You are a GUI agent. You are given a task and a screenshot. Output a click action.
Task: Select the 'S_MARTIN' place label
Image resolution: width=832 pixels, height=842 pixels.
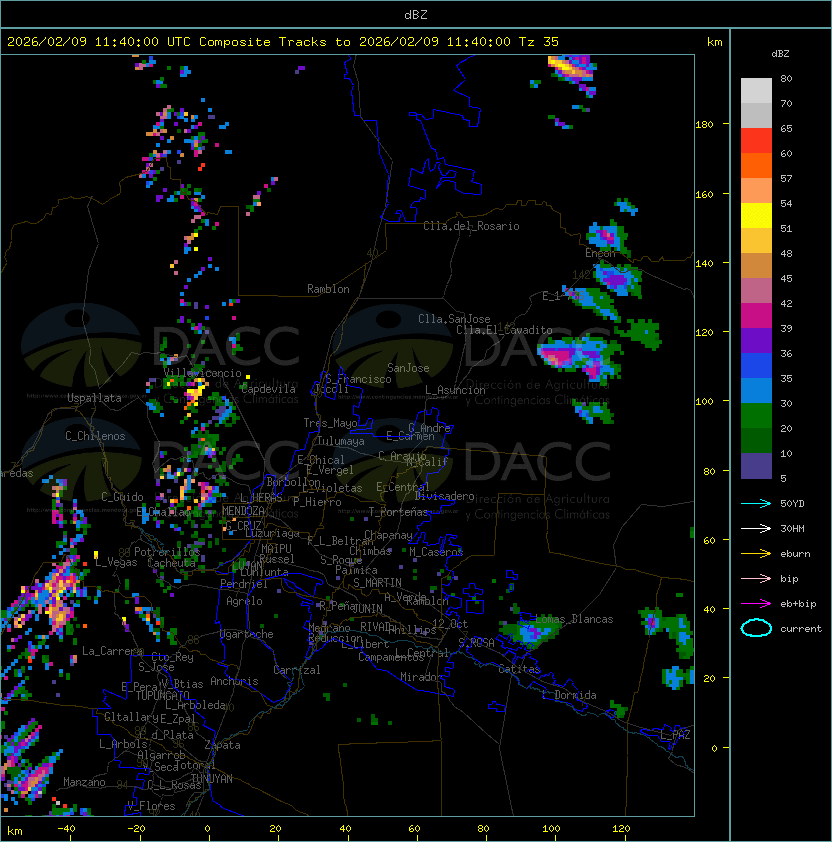(x=377, y=583)
